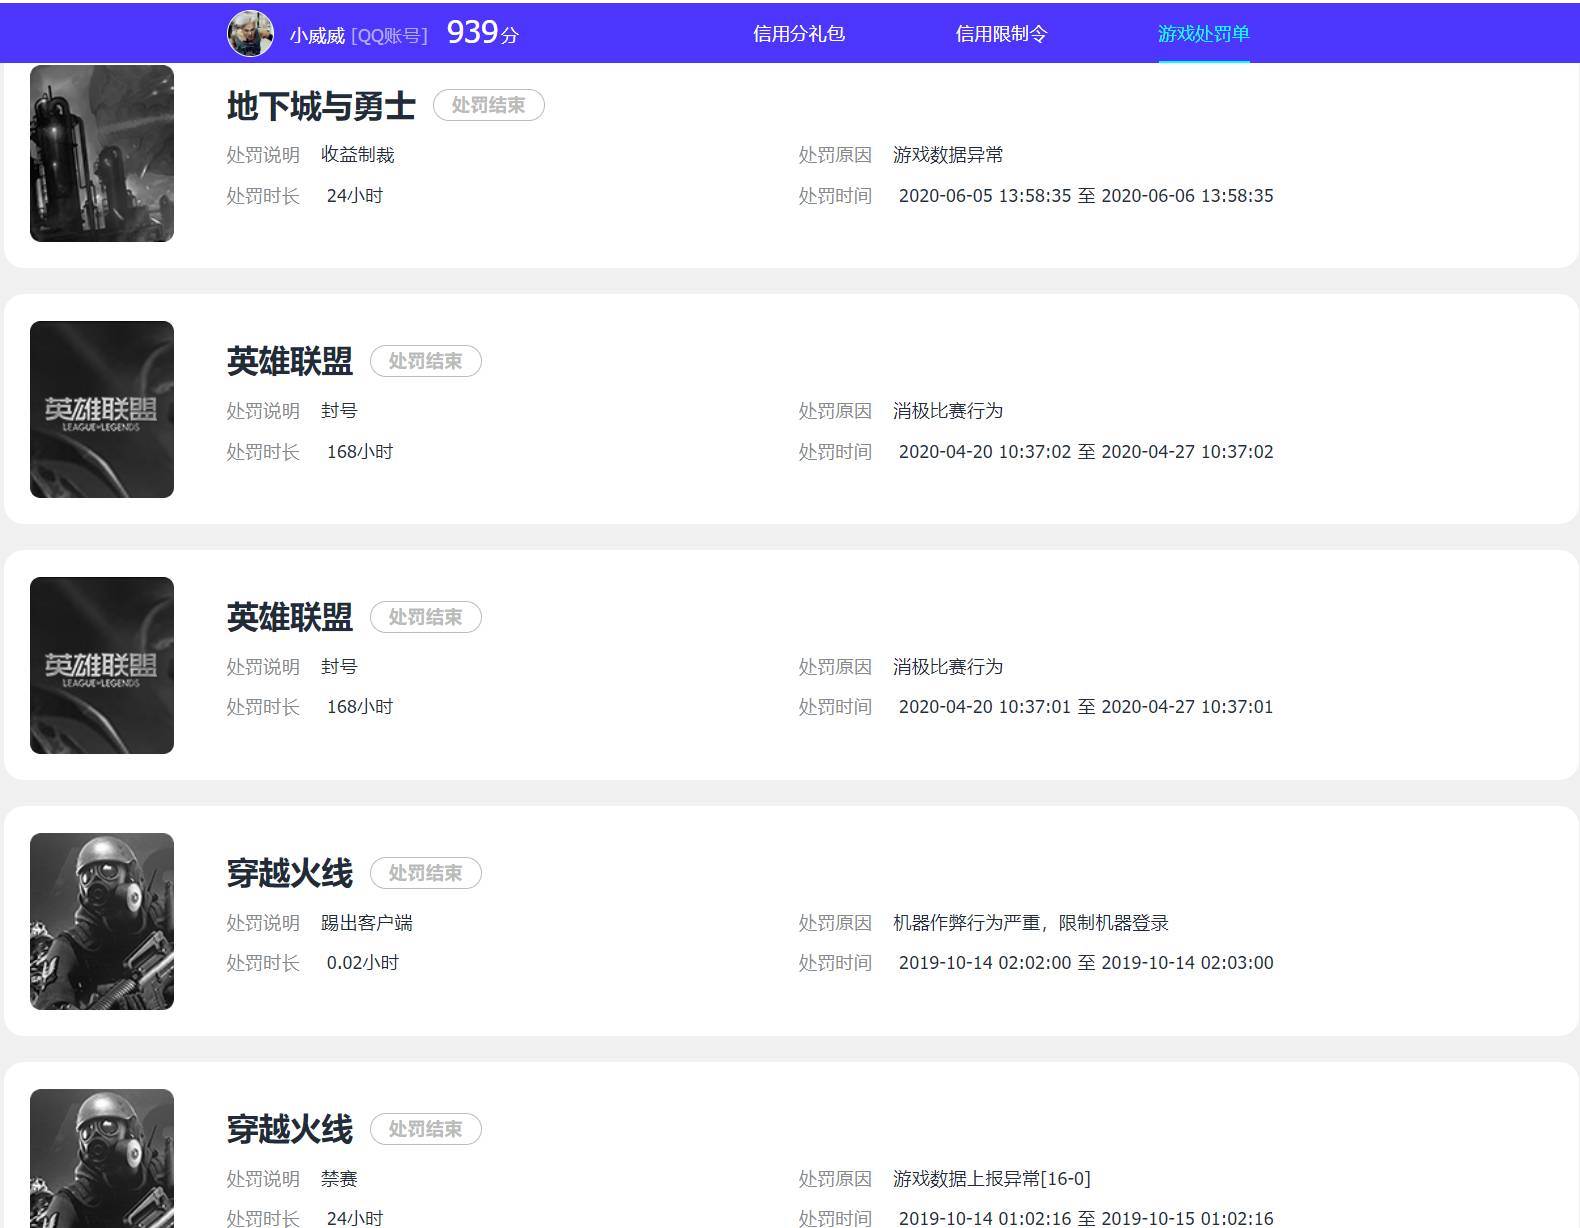Click 穿越火线 cover thumbnail for the 禁赛 penalty
This screenshot has width=1580, height=1228.
(x=102, y=1158)
